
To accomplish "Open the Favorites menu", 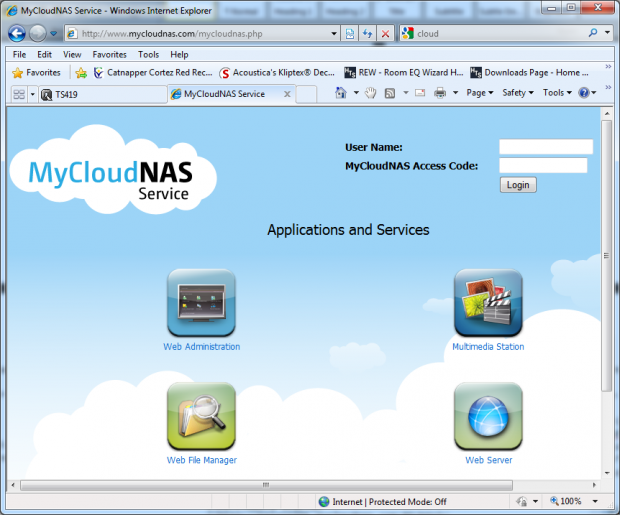I will (110, 55).
